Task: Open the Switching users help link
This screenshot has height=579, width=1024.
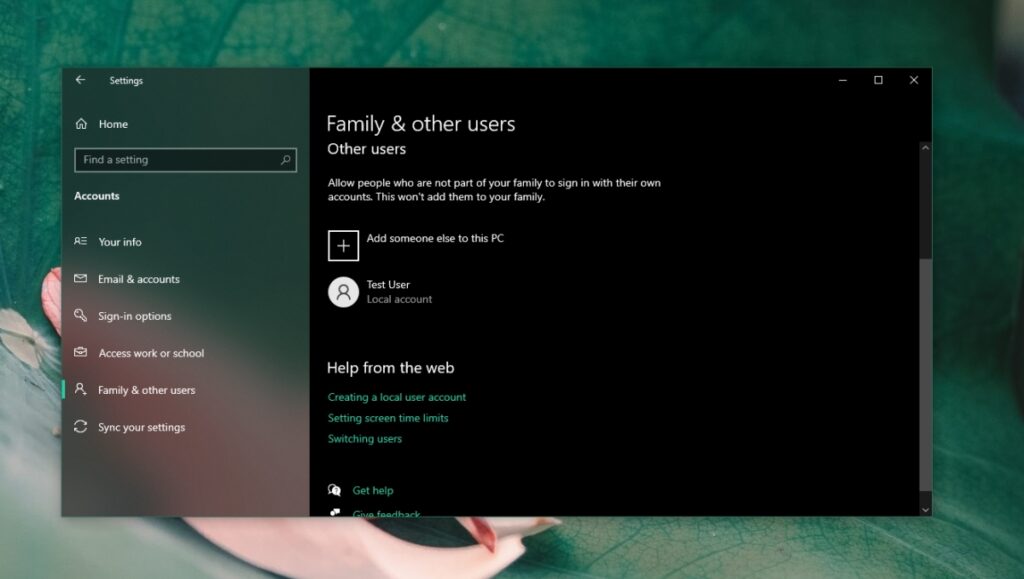Action: tap(365, 438)
